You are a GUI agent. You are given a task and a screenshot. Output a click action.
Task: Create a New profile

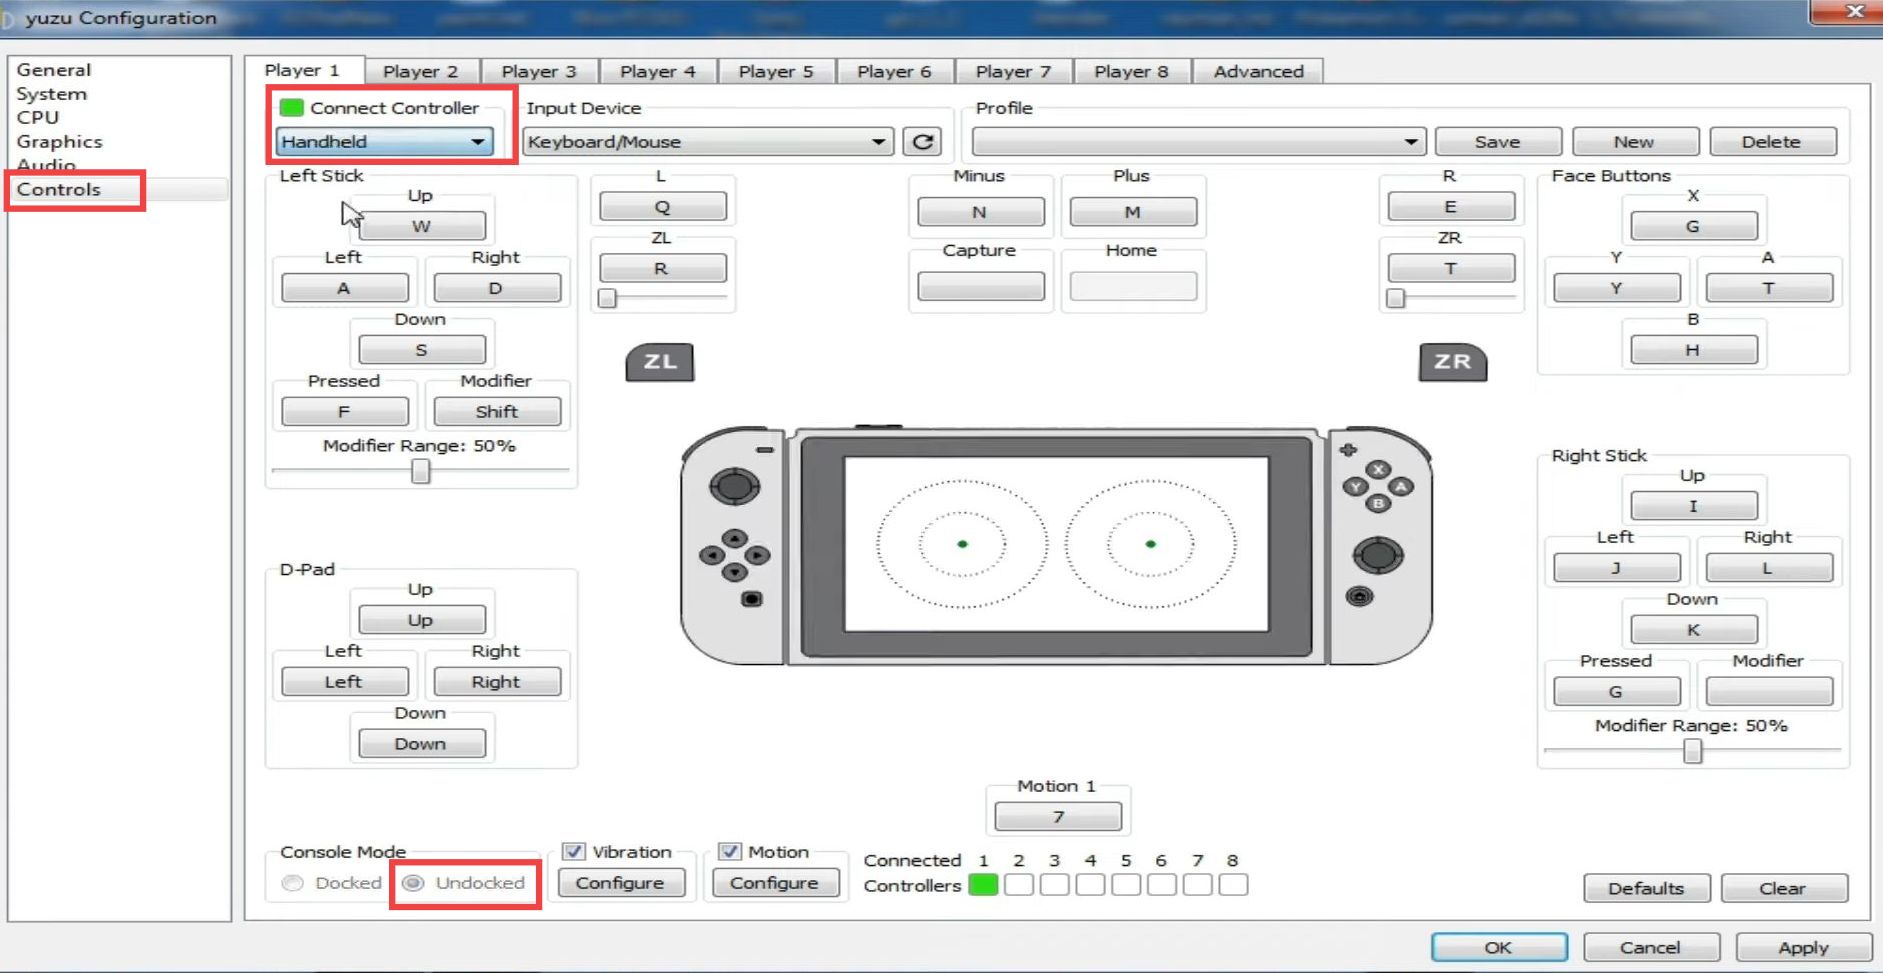[x=1634, y=142]
